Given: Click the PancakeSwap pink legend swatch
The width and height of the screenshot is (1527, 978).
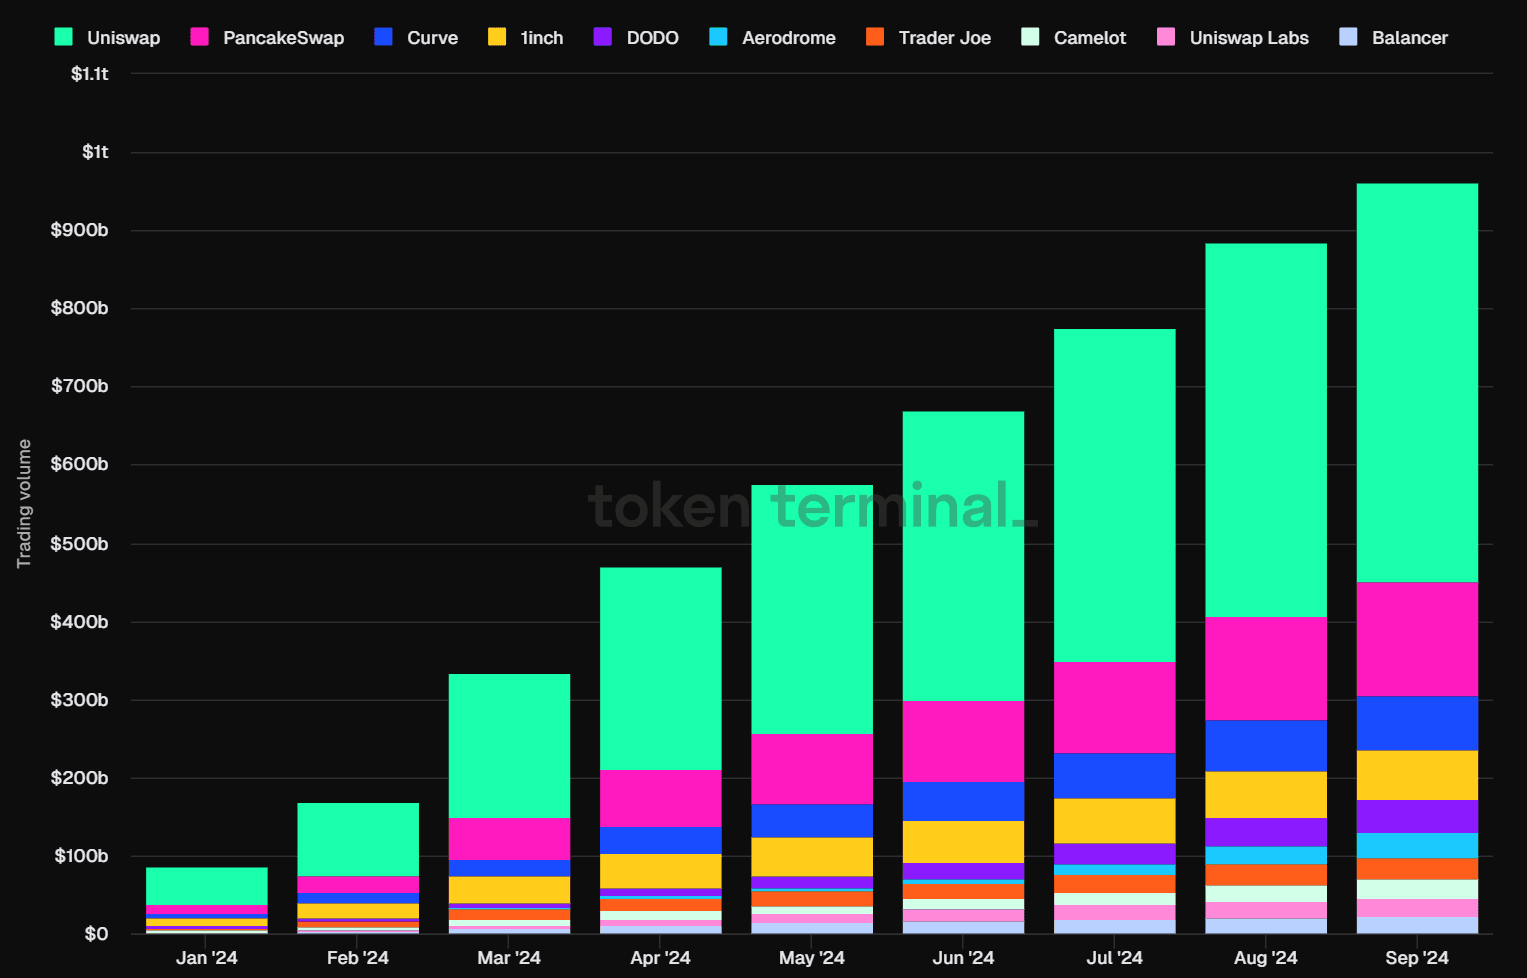Looking at the screenshot, I should point(200,37).
